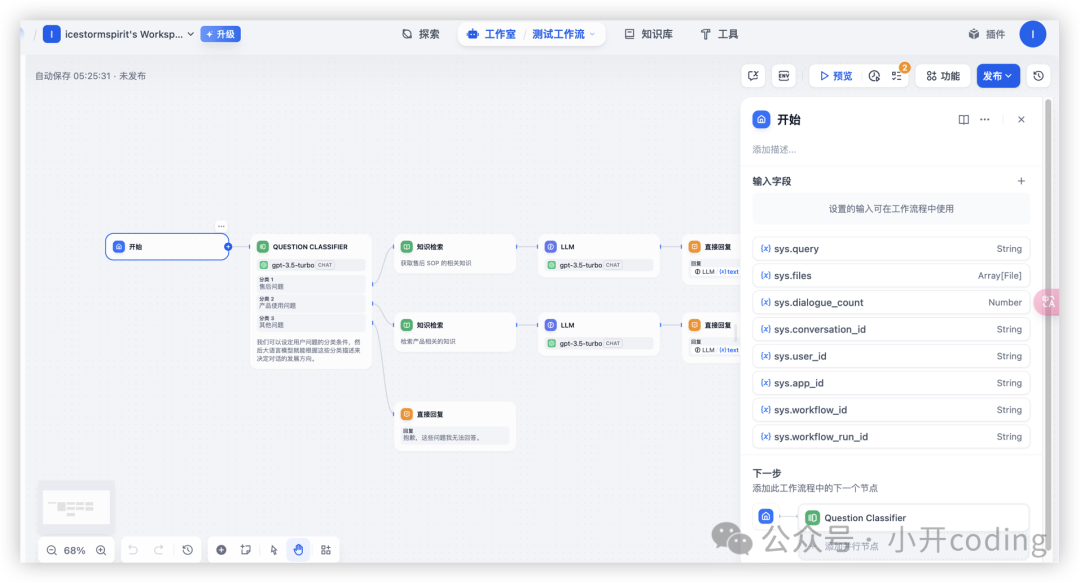Select sys.user_id variable row
This screenshot has width=1080, height=583.
point(891,356)
